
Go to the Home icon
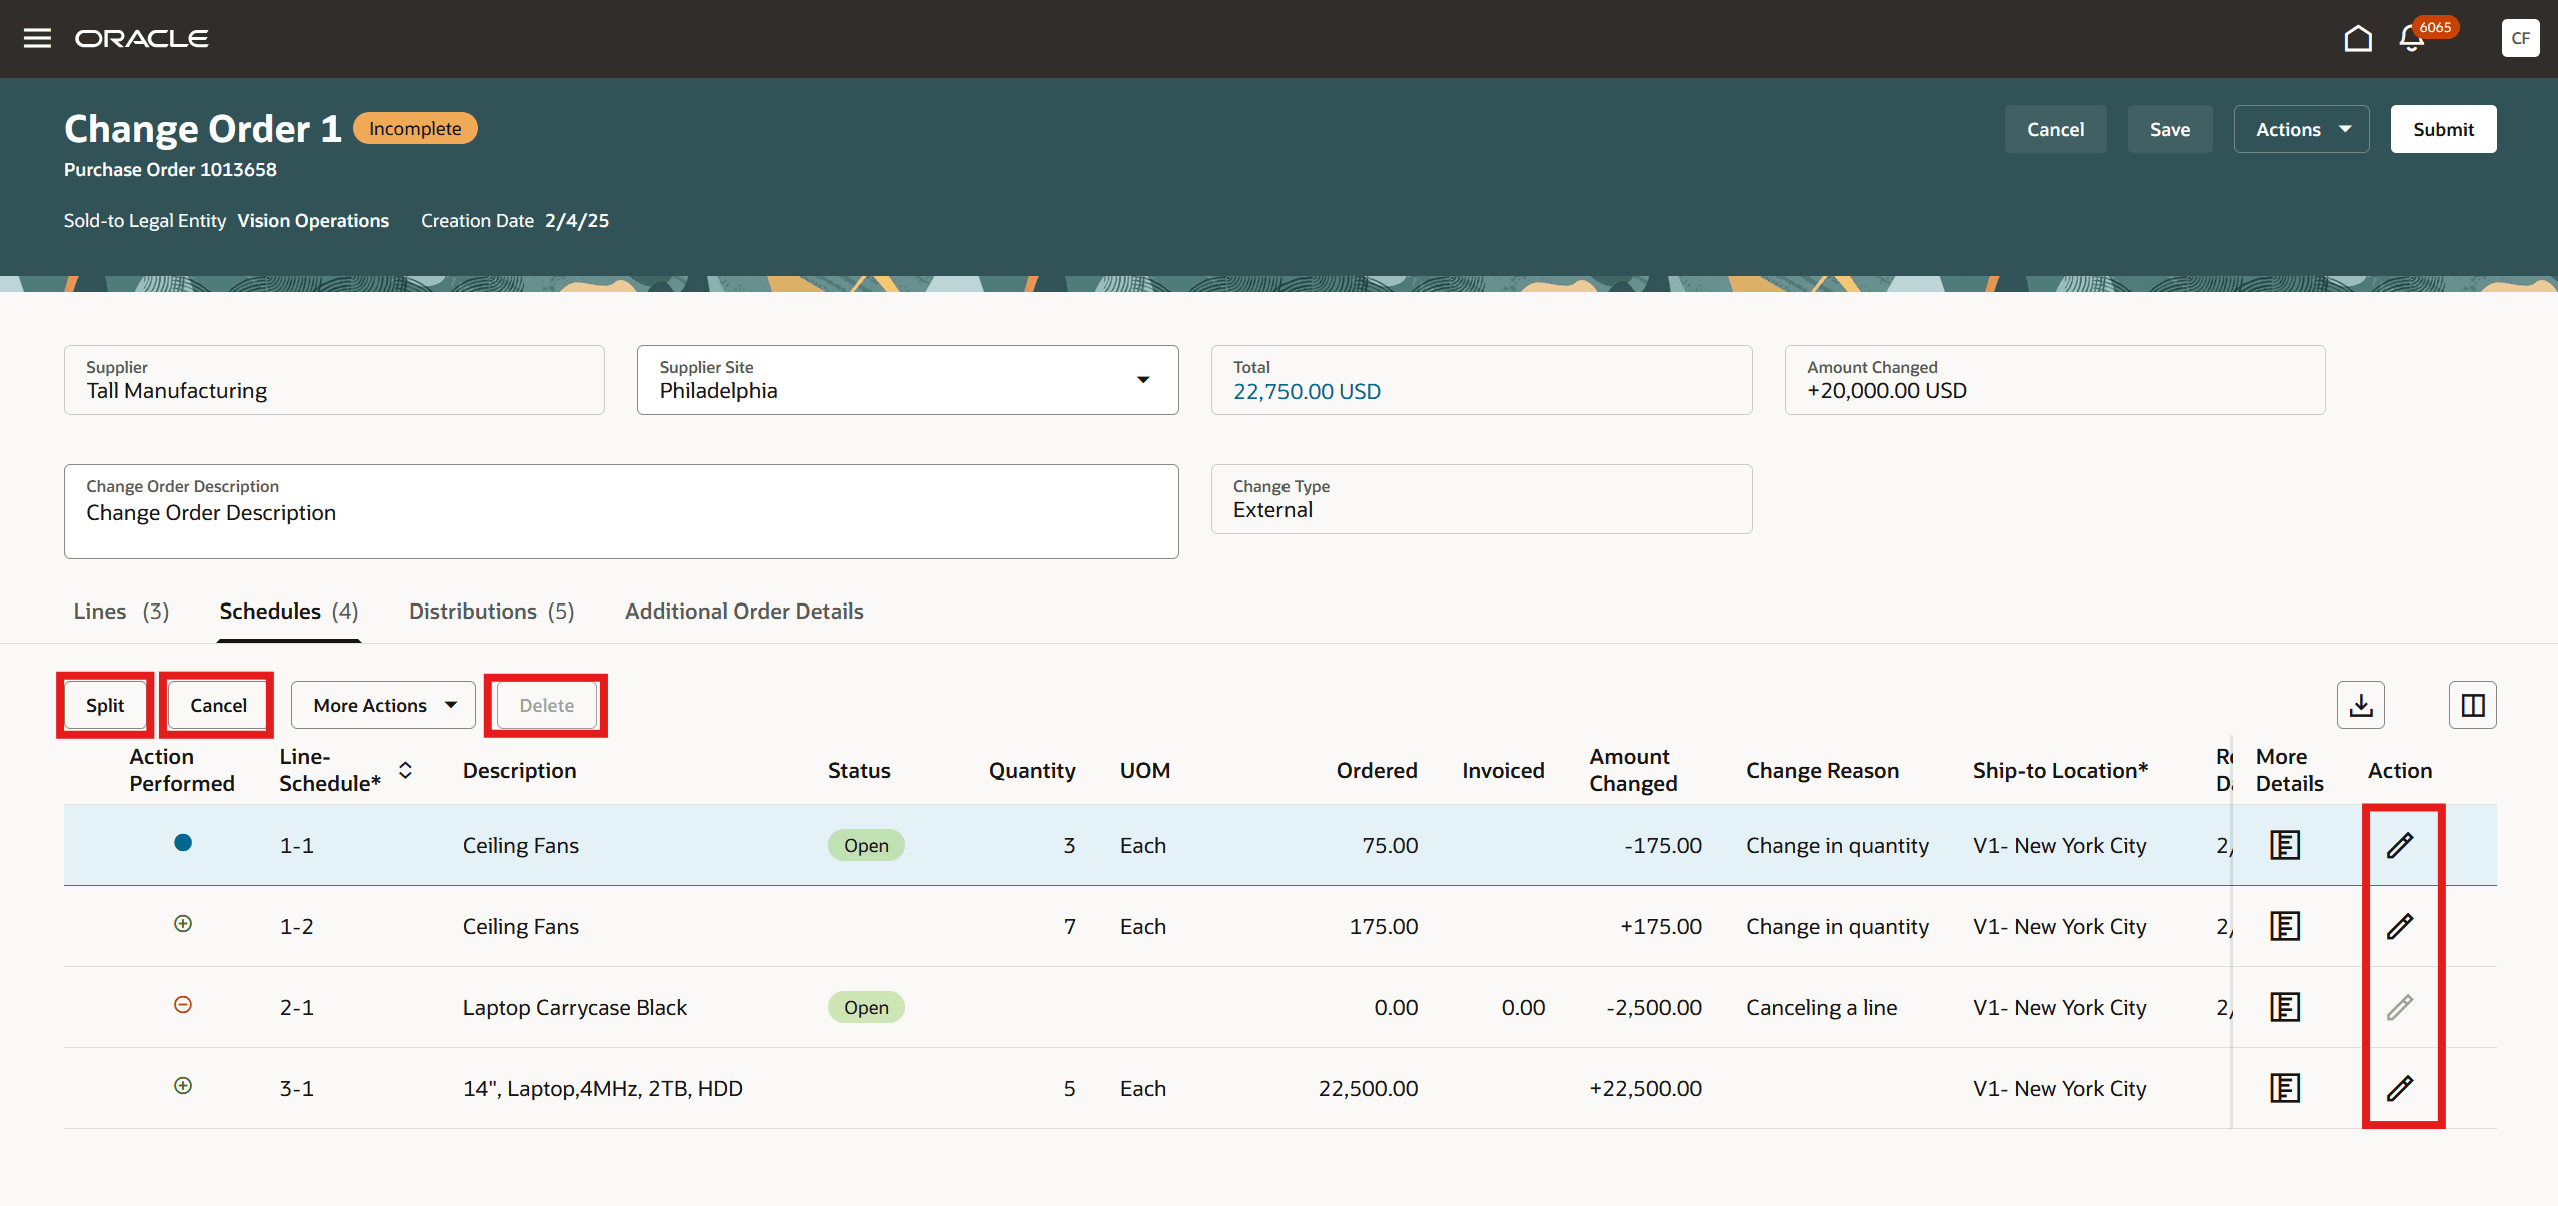tap(2357, 38)
